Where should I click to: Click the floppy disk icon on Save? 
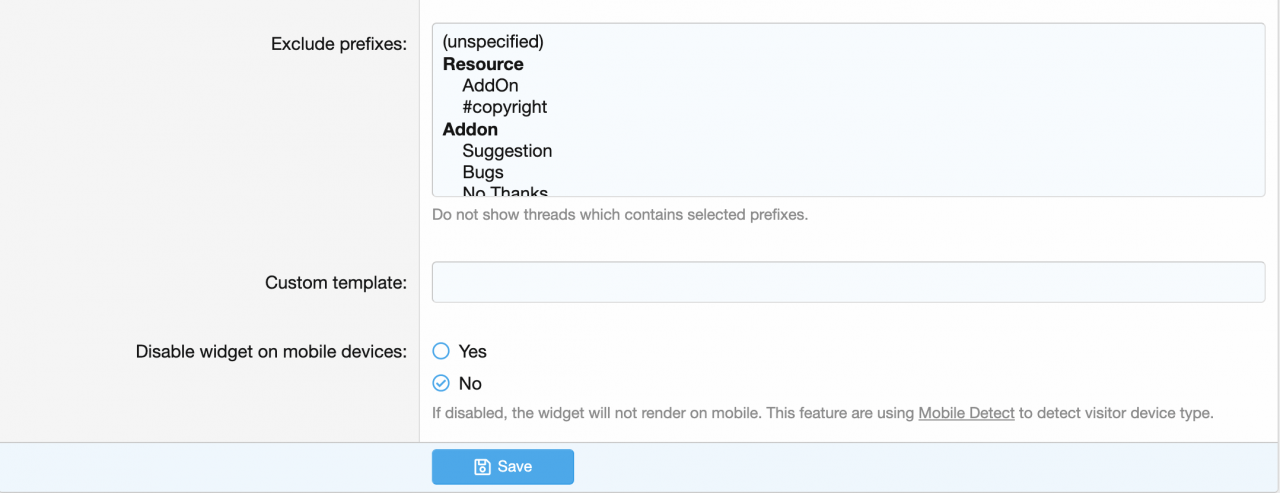coord(482,467)
